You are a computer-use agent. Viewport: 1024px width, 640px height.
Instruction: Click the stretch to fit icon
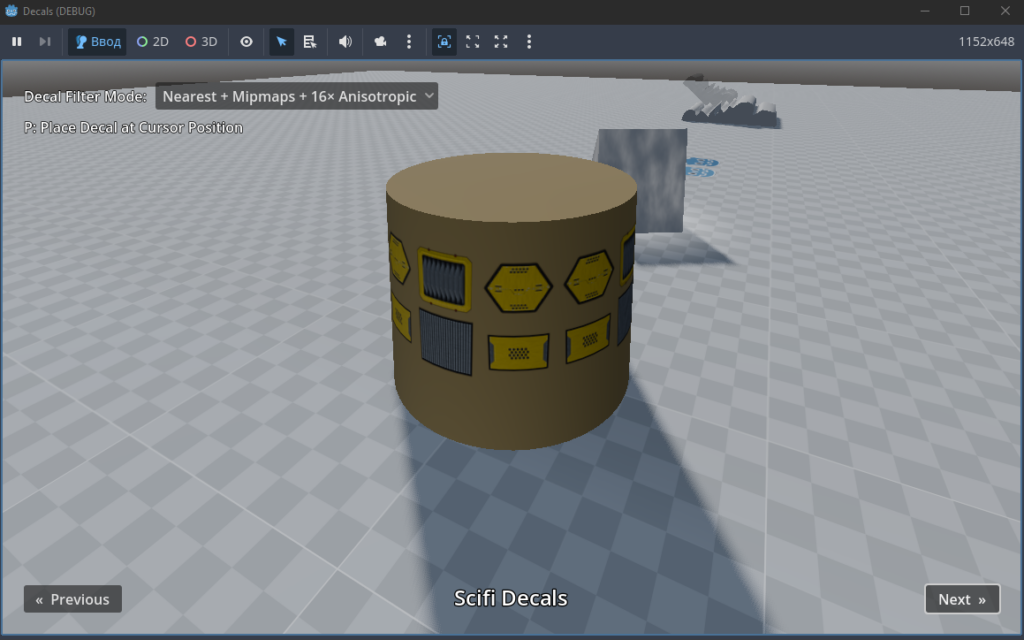(501, 42)
